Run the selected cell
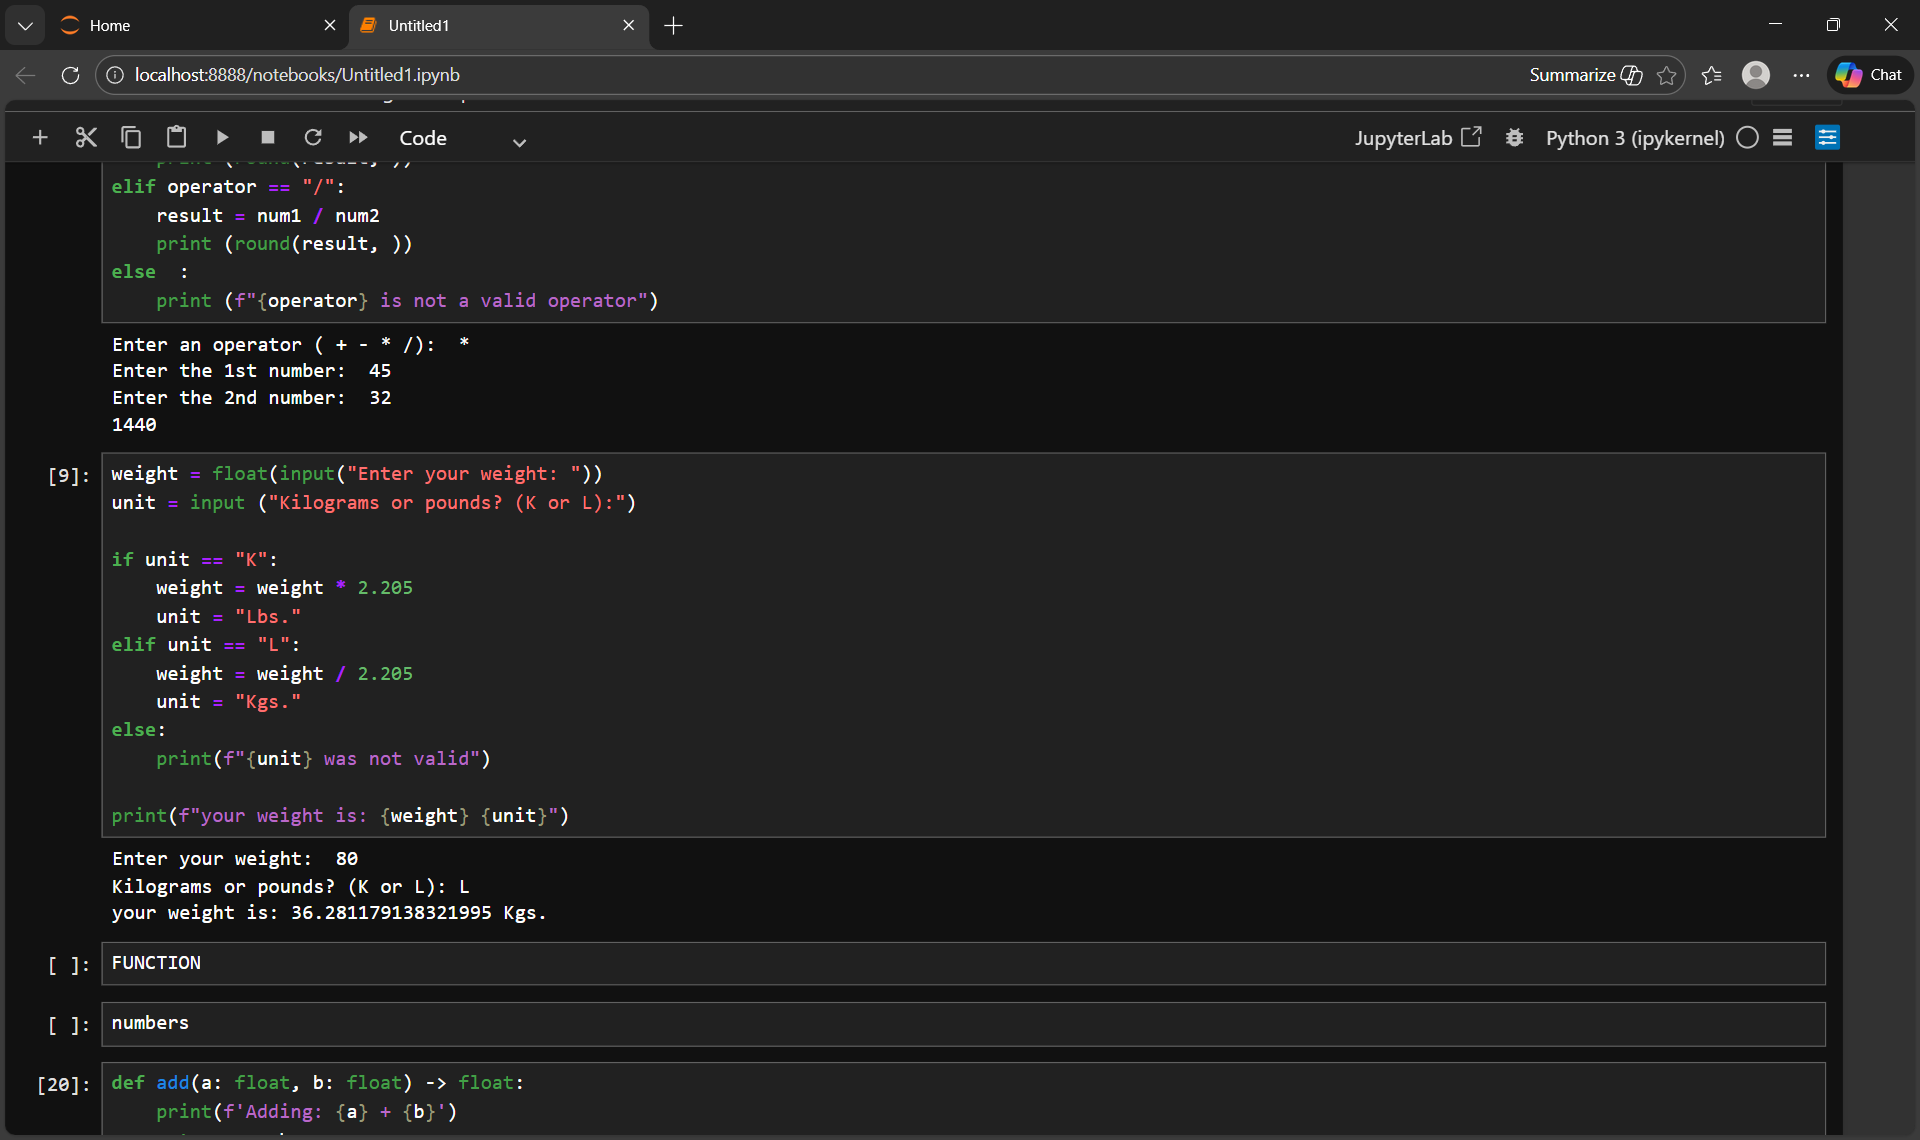Viewport: 1920px width, 1140px height. 222,138
